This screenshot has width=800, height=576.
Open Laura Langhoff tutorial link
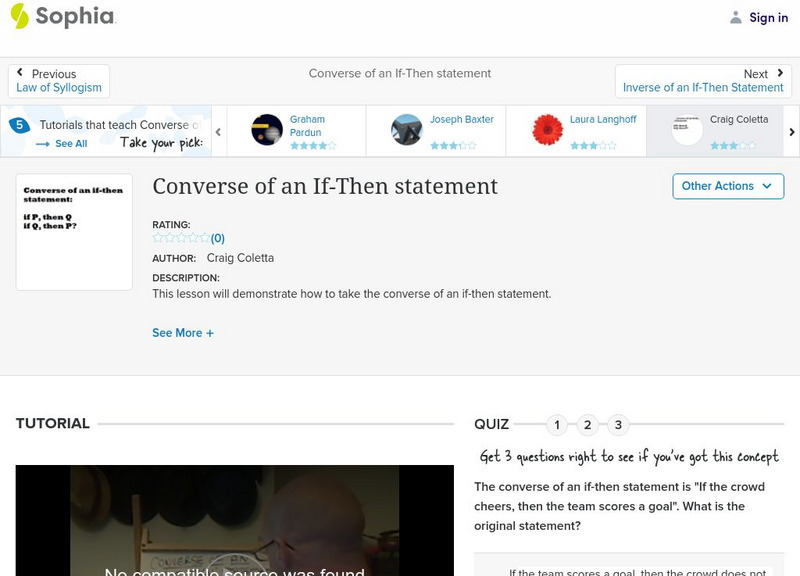click(603, 119)
